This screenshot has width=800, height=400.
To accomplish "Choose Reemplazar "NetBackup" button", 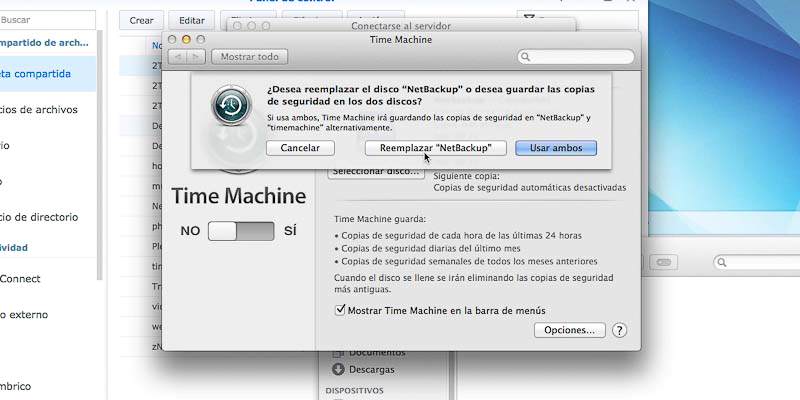I will pos(436,148).
